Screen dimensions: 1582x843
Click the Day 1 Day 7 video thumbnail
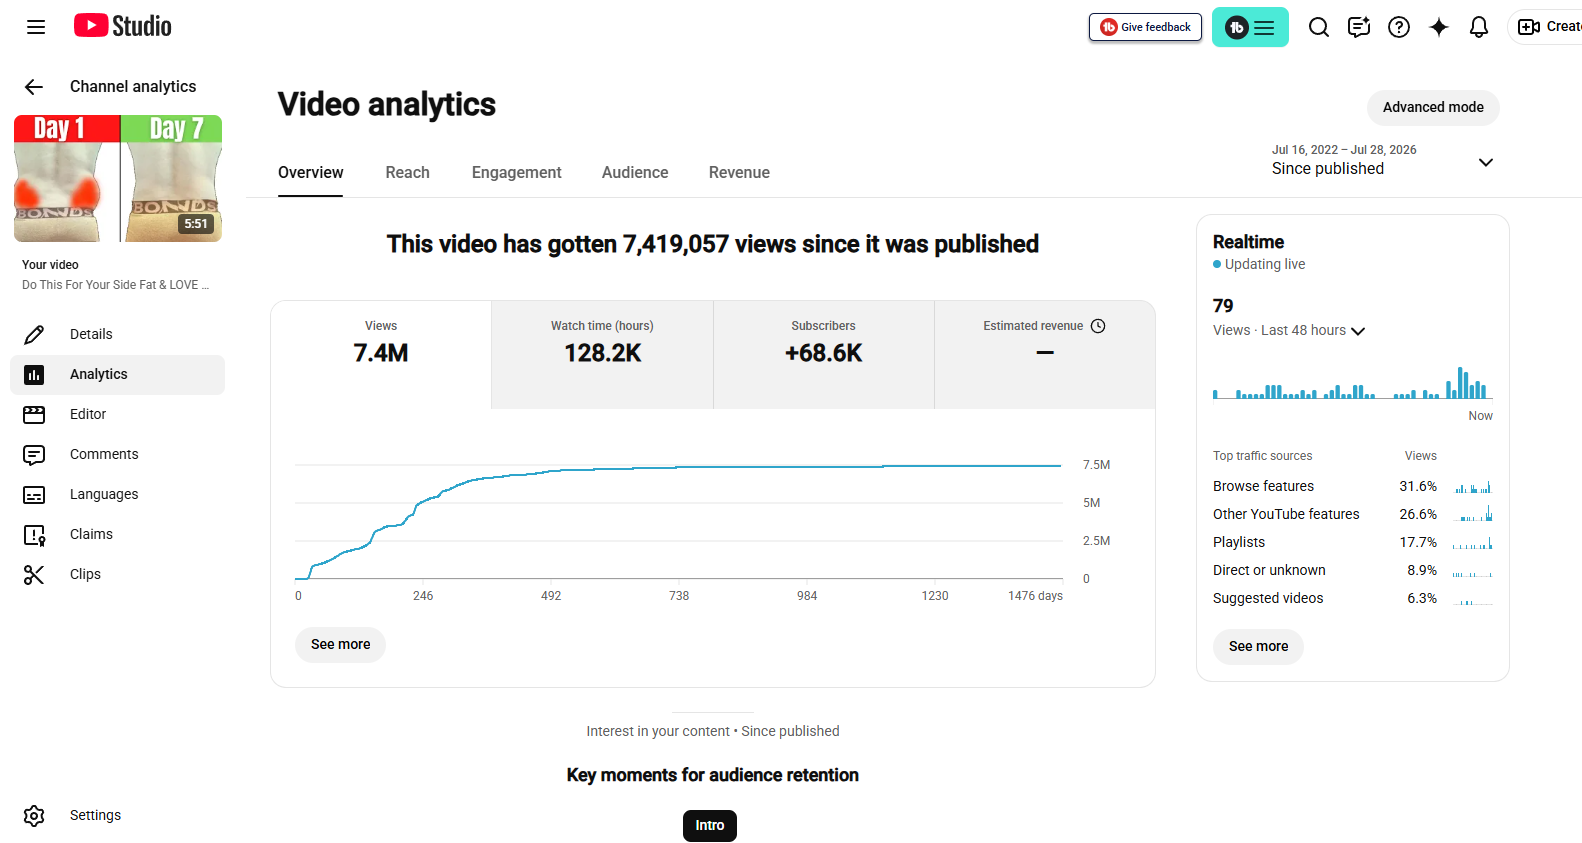[x=118, y=179]
